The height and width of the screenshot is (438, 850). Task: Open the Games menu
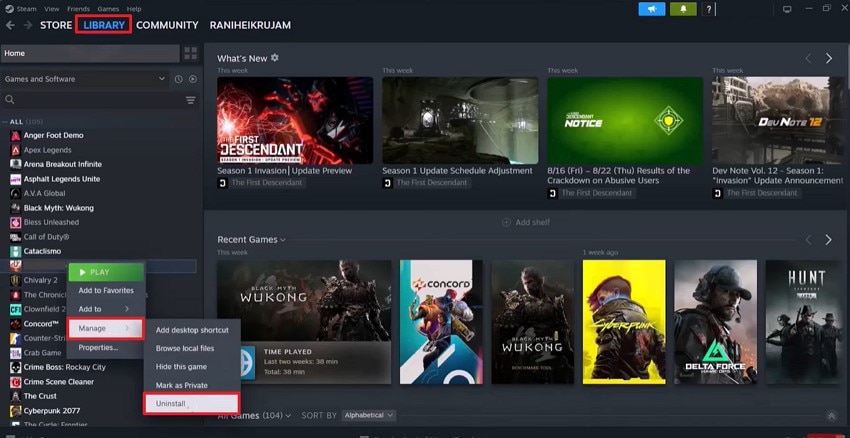(x=108, y=9)
